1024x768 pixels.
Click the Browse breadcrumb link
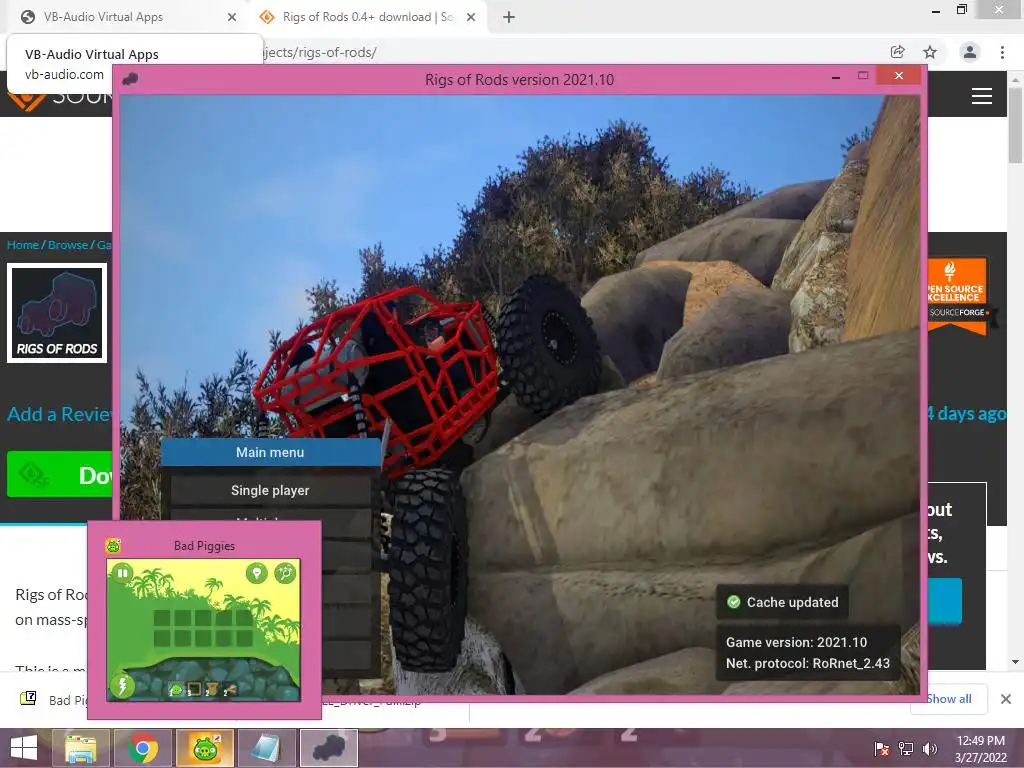pyautogui.click(x=68, y=245)
